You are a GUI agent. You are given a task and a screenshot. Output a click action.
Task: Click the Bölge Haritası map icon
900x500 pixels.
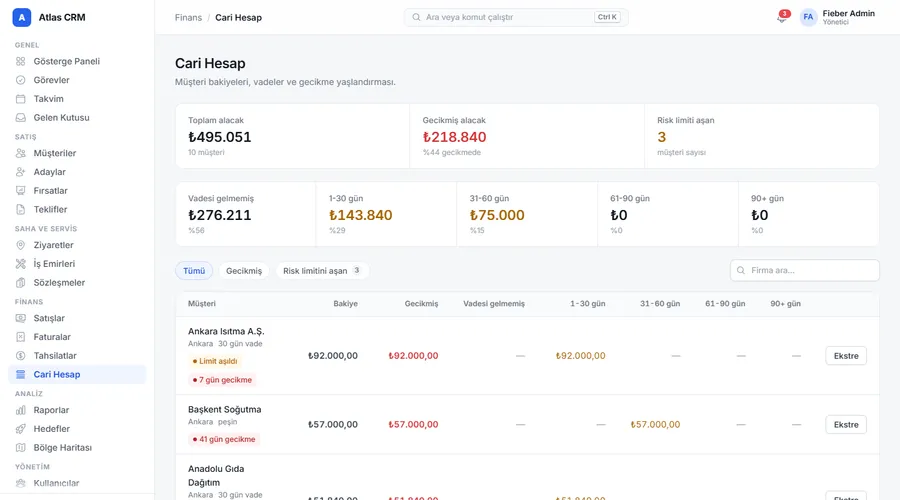pyautogui.click(x=21, y=448)
